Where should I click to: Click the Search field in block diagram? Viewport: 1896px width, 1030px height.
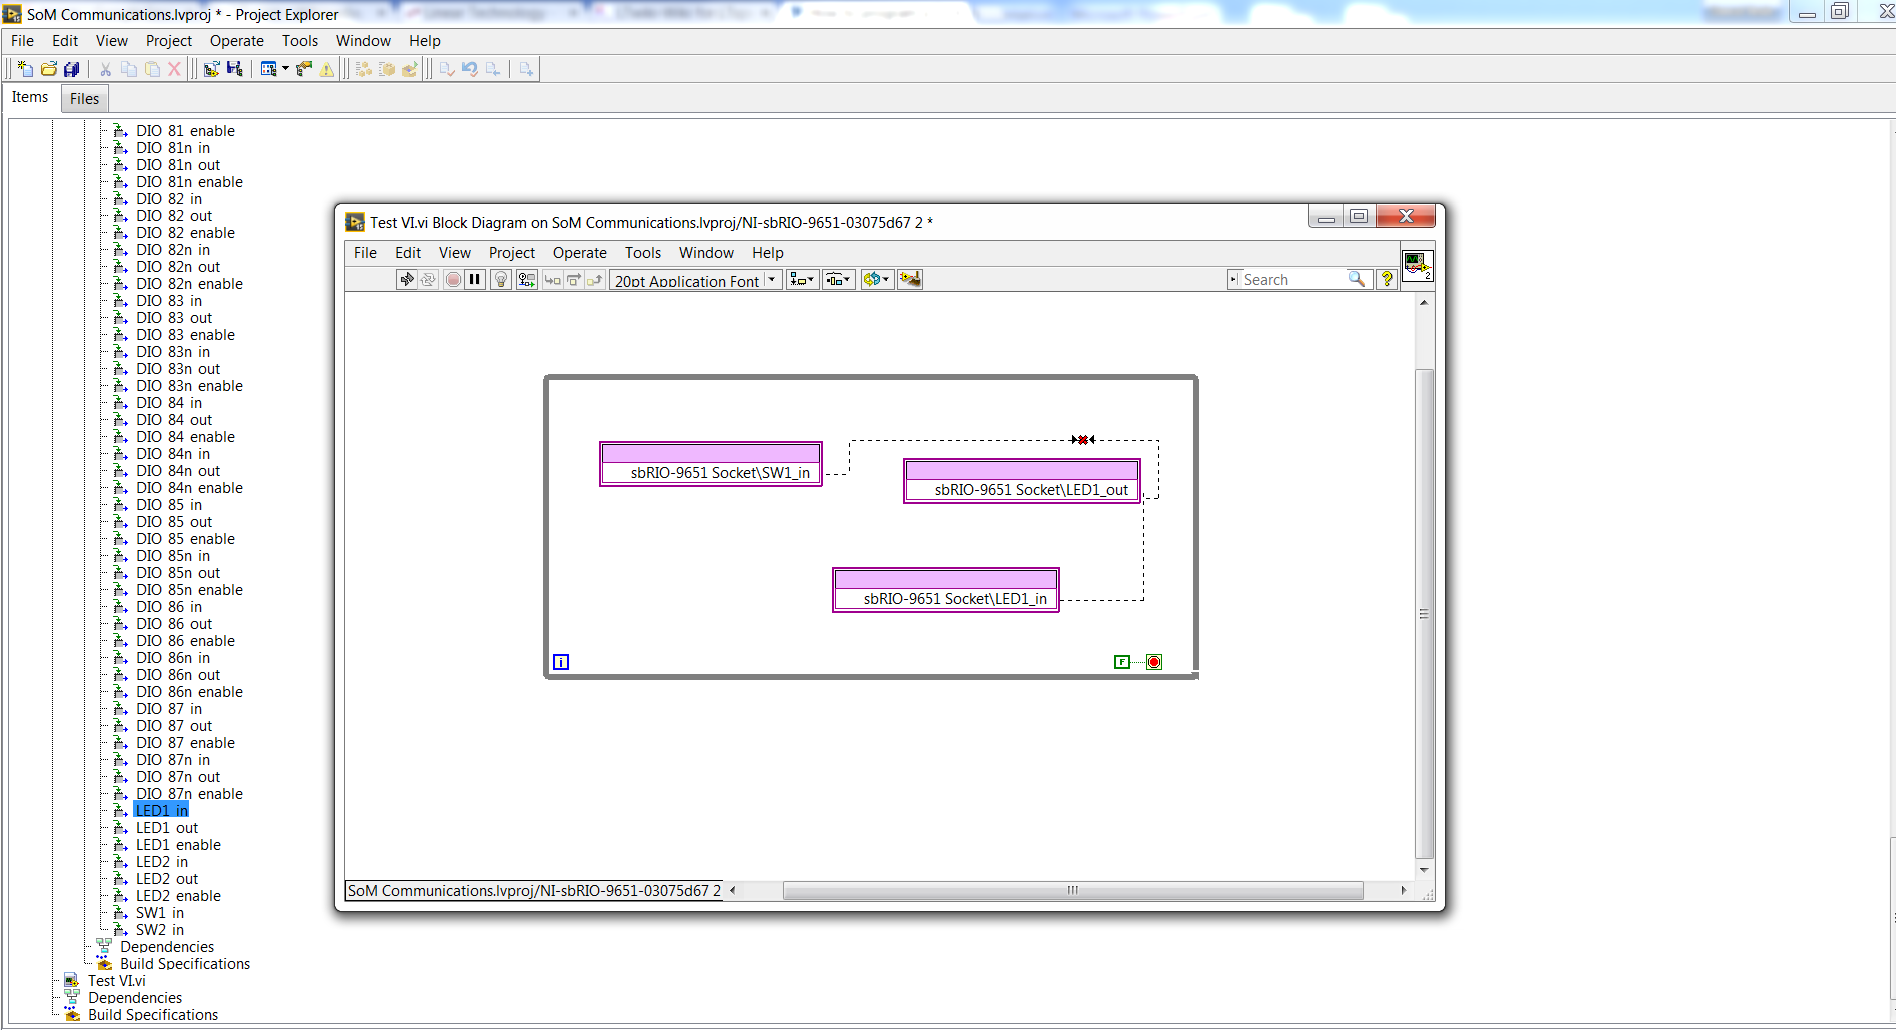click(1290, 280)
